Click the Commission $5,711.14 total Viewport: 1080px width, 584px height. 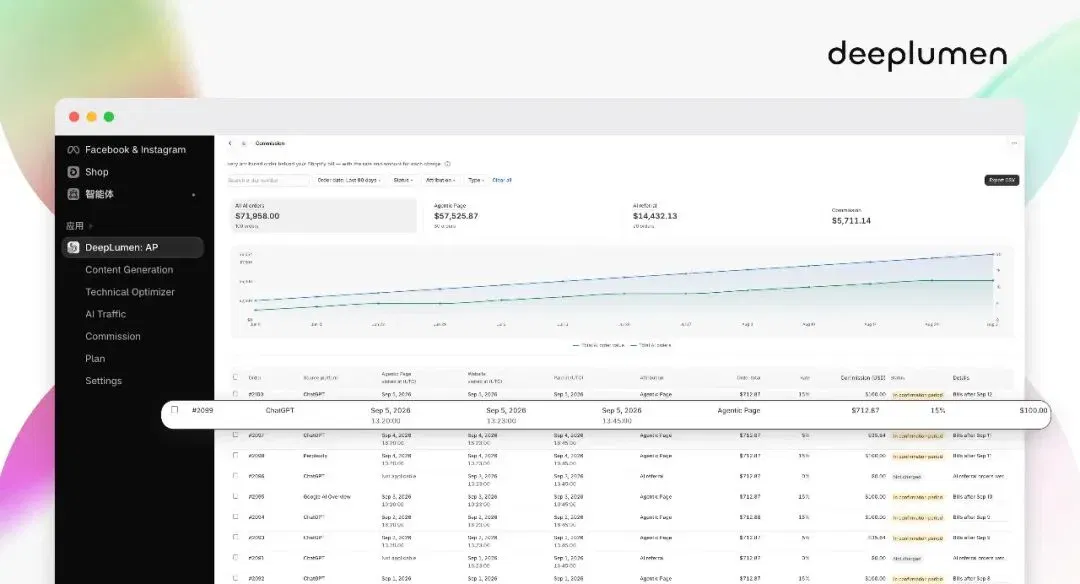pos(851,221)
